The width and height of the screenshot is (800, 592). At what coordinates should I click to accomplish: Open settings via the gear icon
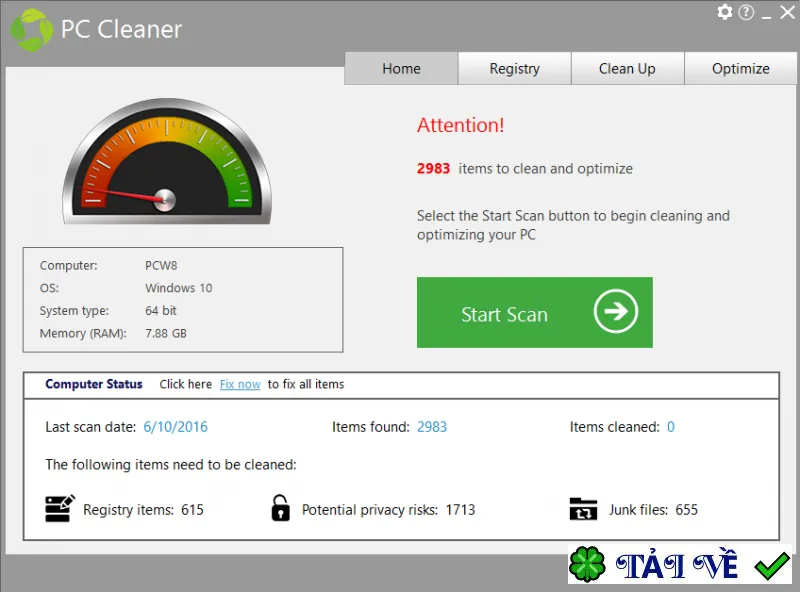click(724, 12)
